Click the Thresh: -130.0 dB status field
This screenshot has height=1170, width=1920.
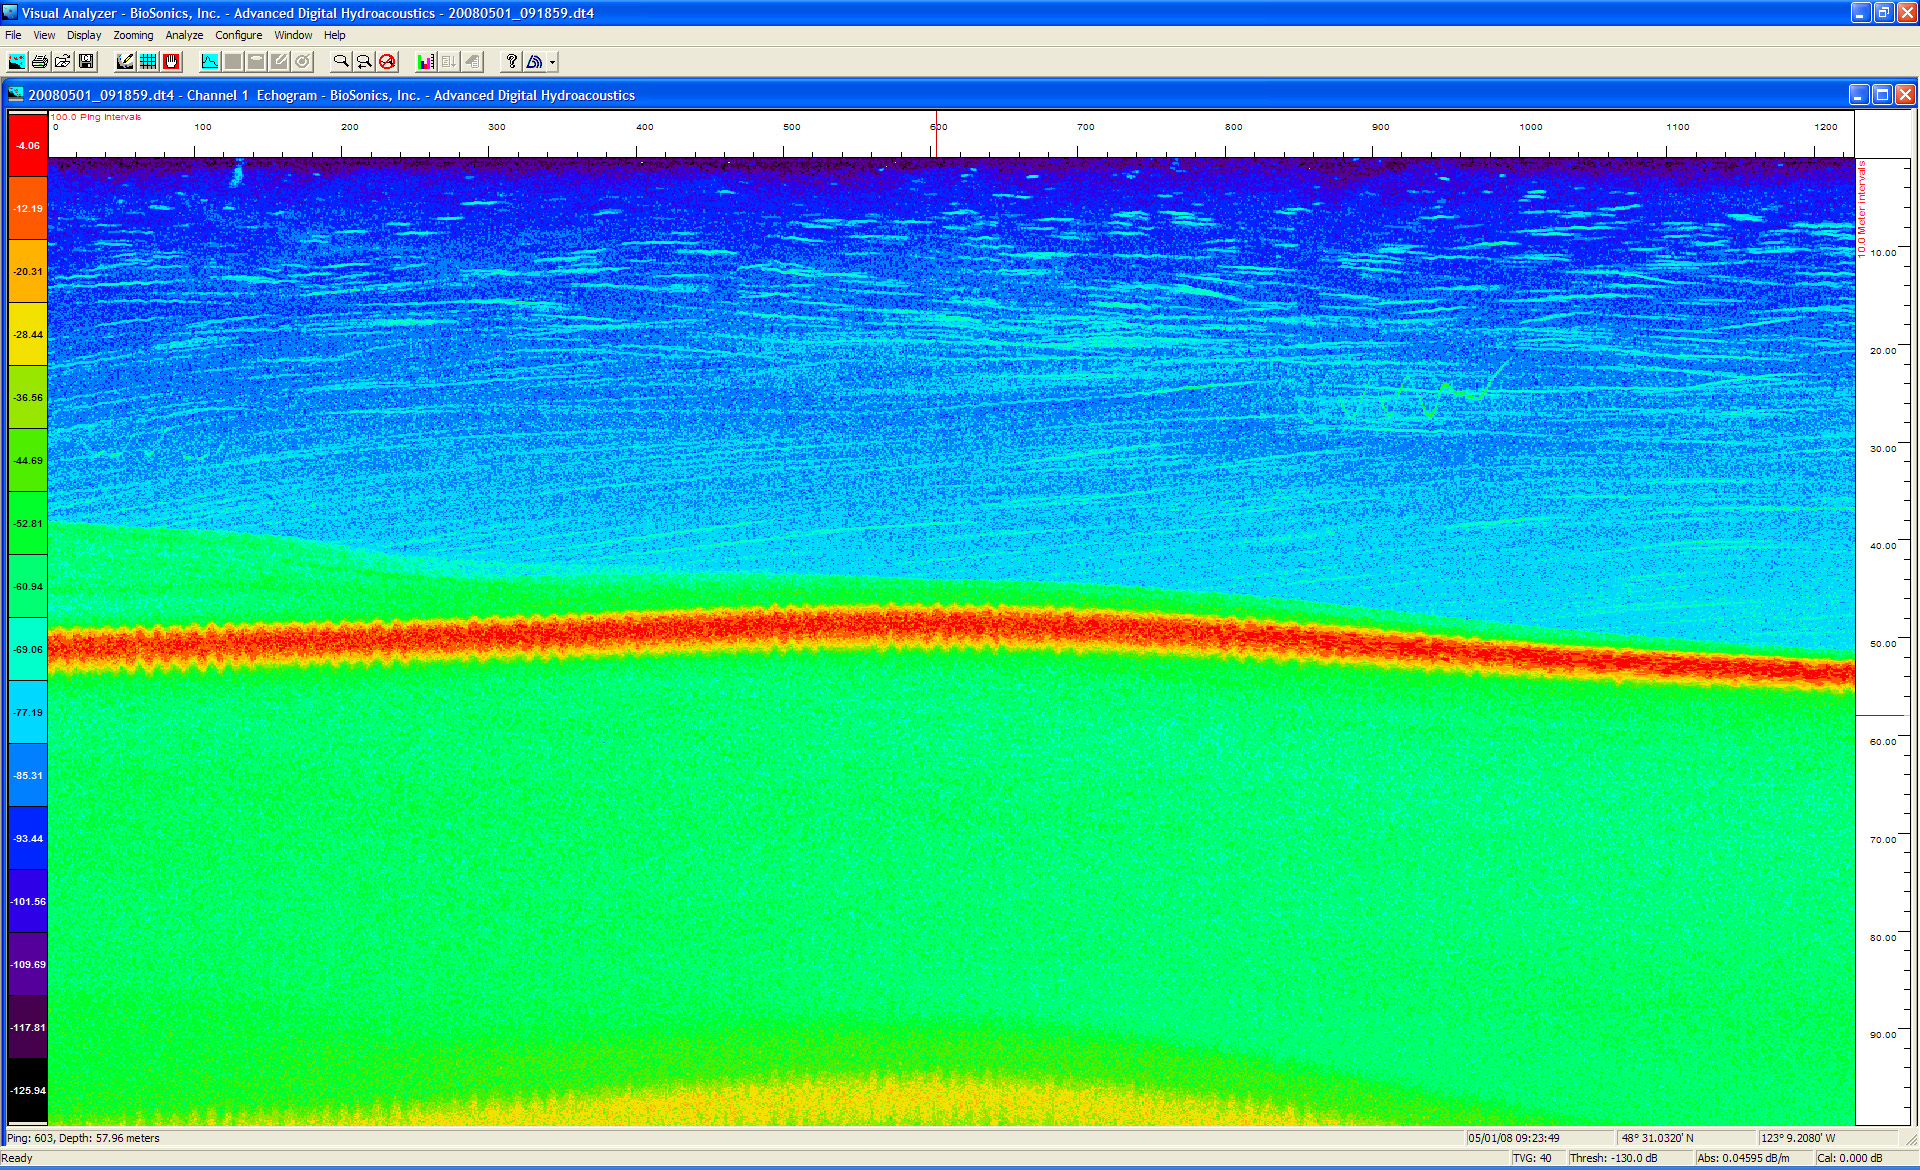coord(1613,1158)
